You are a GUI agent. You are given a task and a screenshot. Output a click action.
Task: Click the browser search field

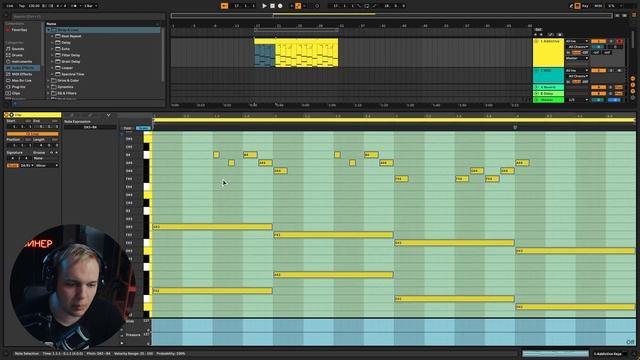[88, 16]
